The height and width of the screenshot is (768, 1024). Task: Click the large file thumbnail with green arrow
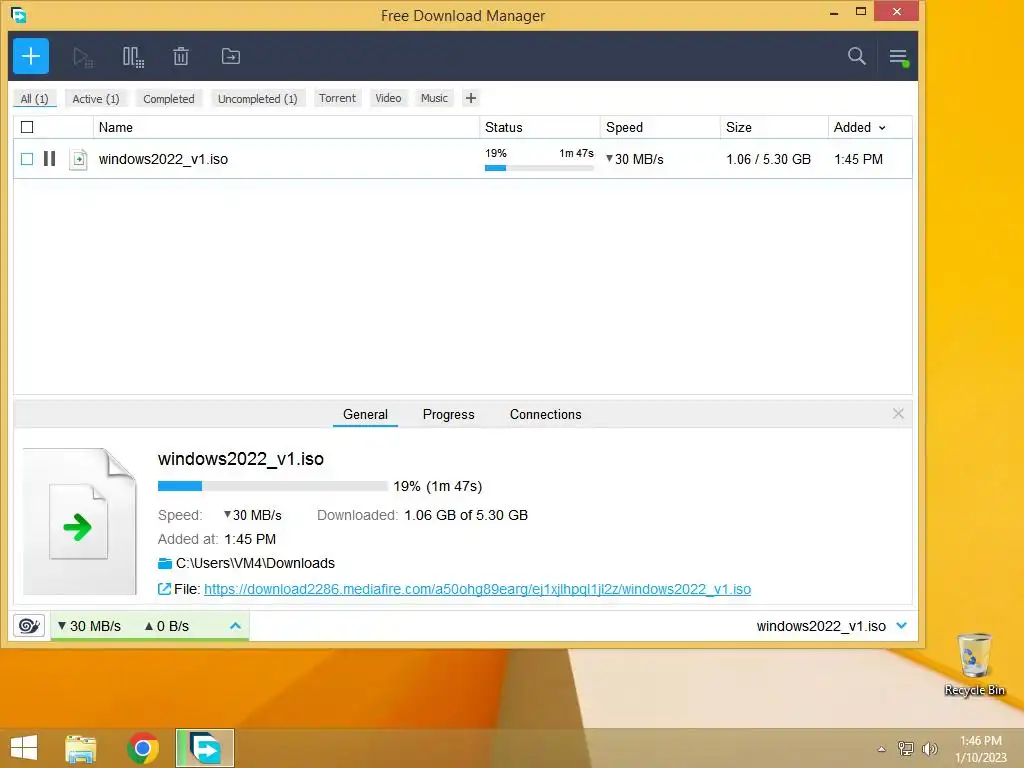[x=80, y=521]
